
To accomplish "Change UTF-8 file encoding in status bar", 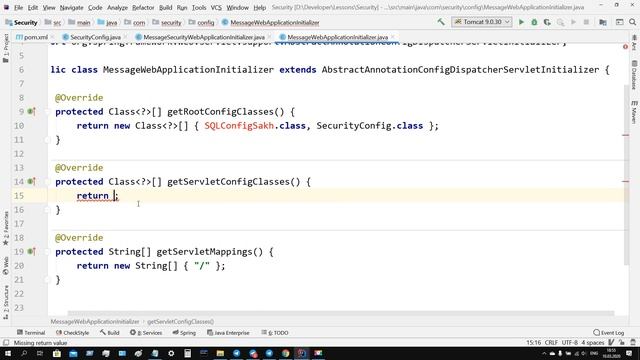I will click(x=569, y=343).
